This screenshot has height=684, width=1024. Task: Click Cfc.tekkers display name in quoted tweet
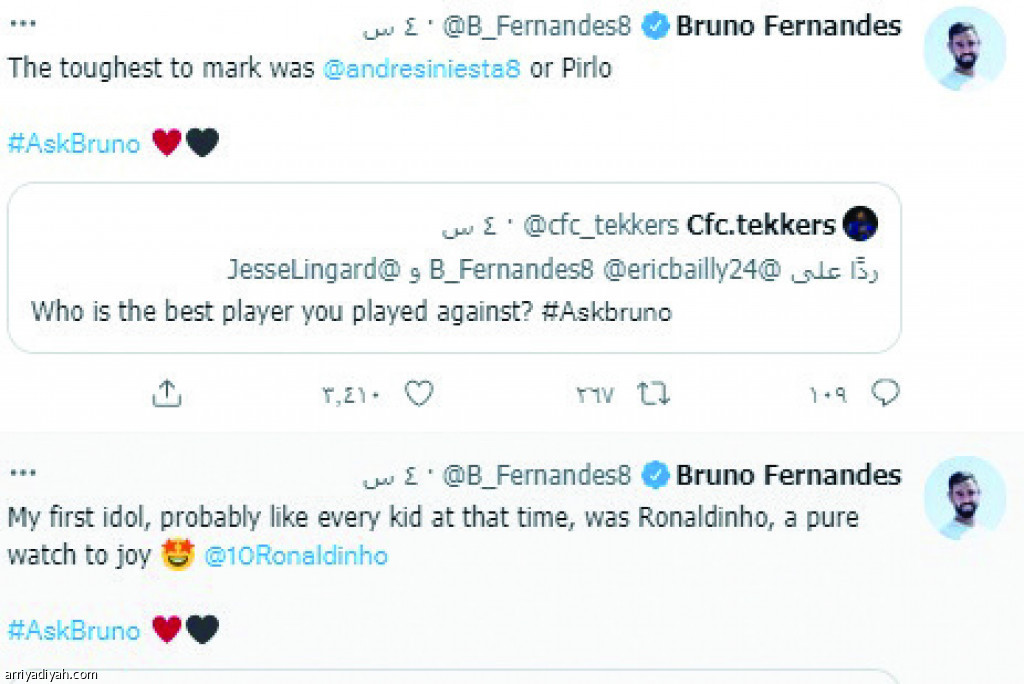pyautogui.click(x=761, y=225)
